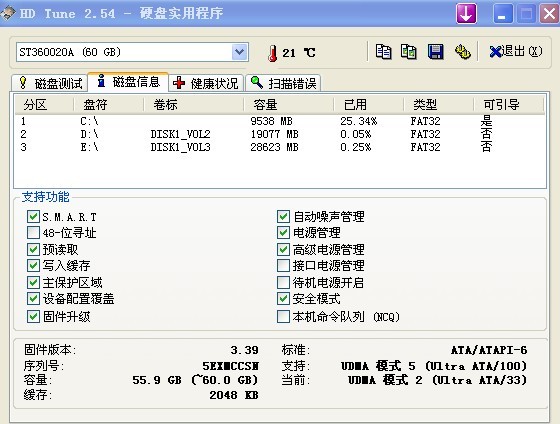
Task: Click the 类型 column header
Action: point(439,105)
